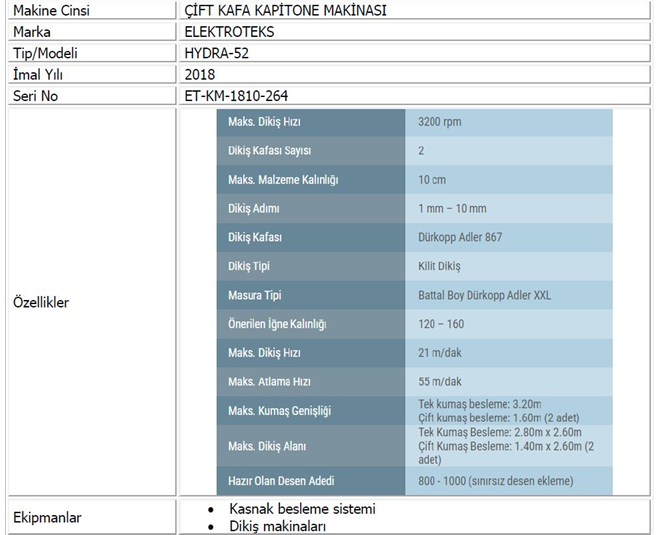Select the 'Tip/Modeli' label cell
The image size is (660, 535).
pos(91,53)
